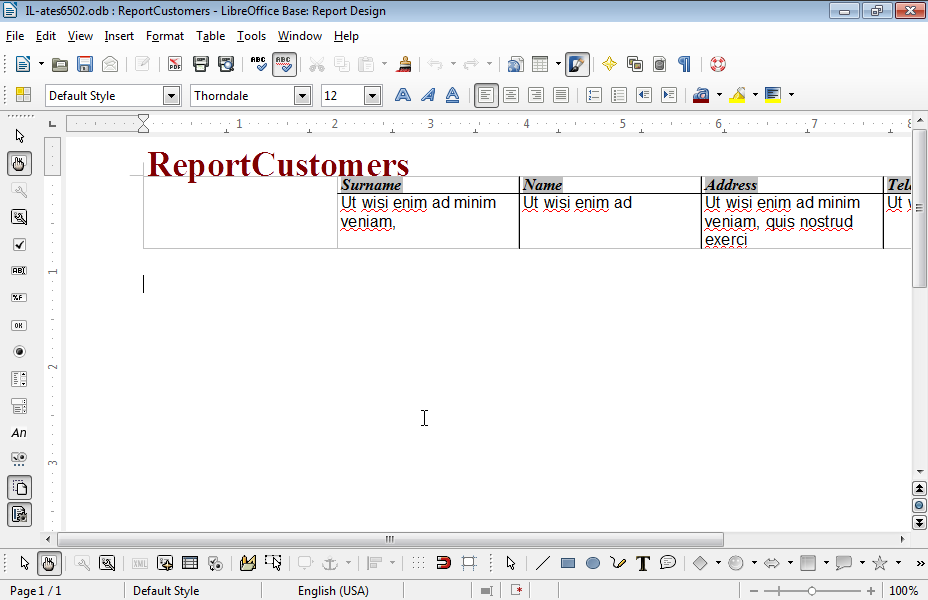Toggle AutoSpellcheck

284,64
